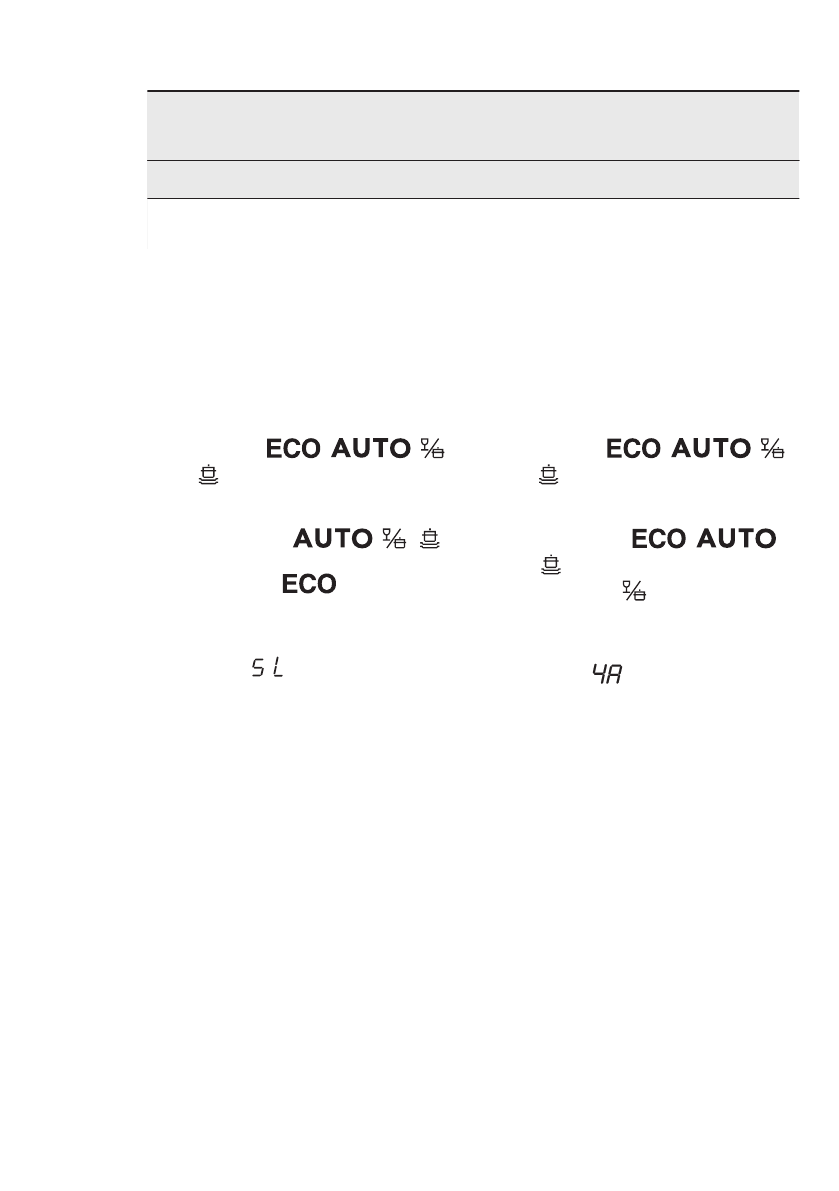Screen dimensions: 839x1191
Task: Click AUTO in the right column's second ECO AUTO
Action: tap(736, 539)
